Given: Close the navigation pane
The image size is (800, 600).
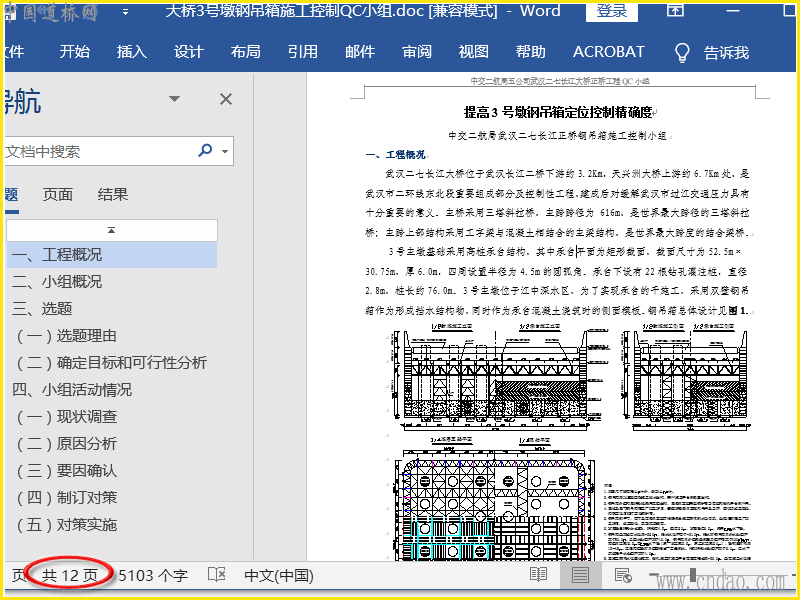Looking at the screenshot, I should pyautogui.click(x=226, y=99).
